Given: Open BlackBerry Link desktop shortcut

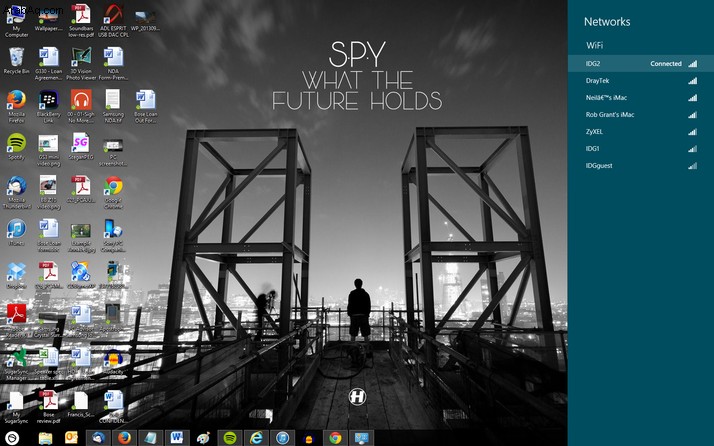Looking at the screenshot, I should tap(48, 107).
